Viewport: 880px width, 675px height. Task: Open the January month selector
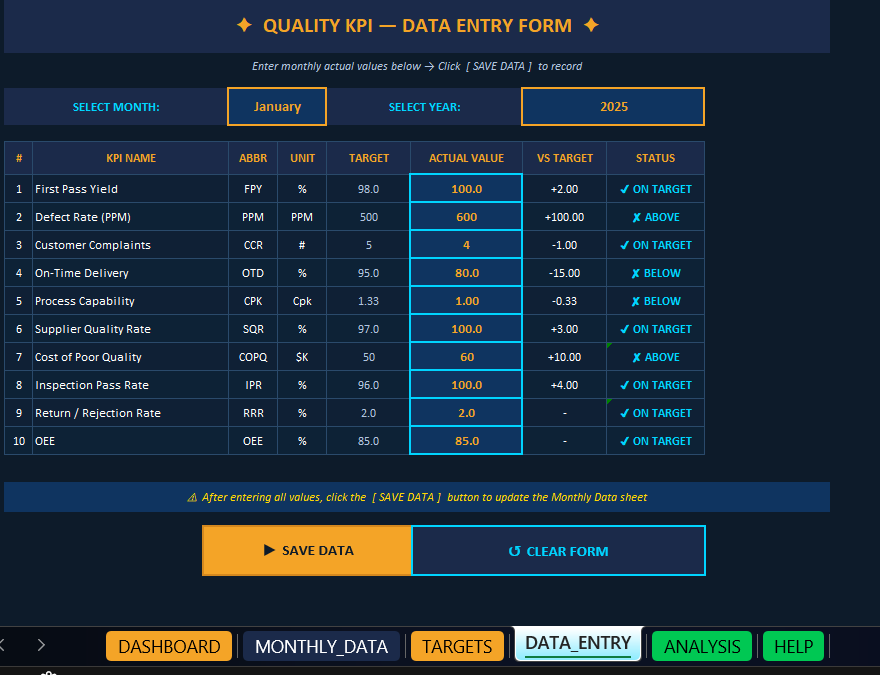276,106
